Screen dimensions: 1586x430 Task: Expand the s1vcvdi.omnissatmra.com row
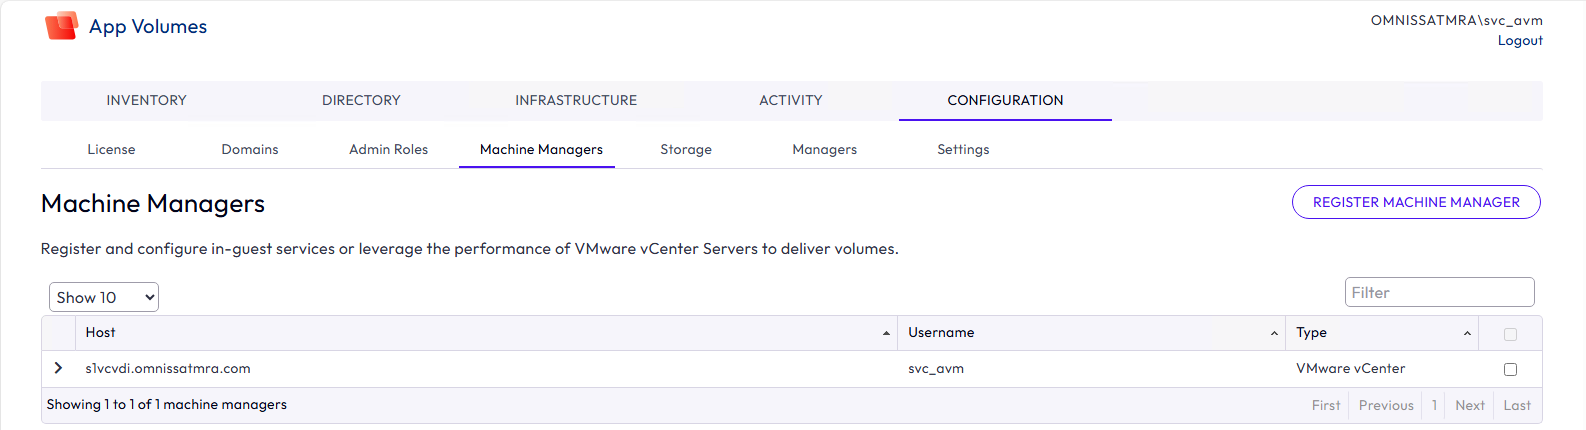tap(58, 368)
